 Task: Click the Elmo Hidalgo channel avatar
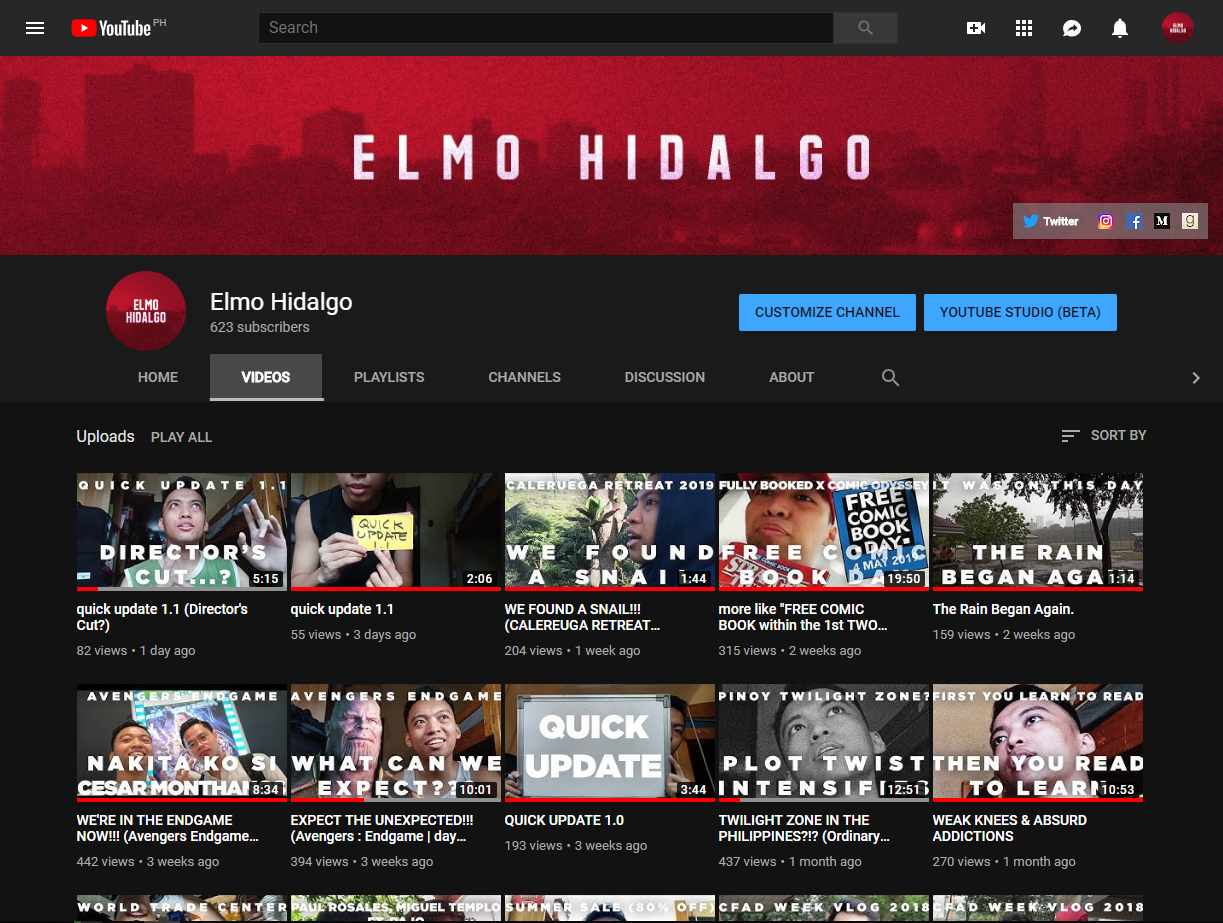tap(146, 311)
